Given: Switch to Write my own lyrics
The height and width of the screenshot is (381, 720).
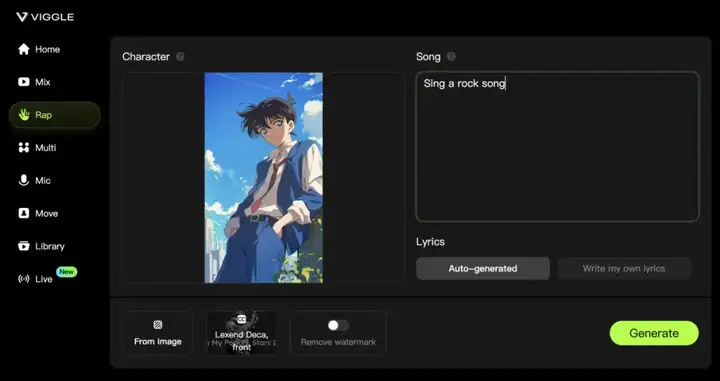Looking at the screenshot, I should pos(624,269).
